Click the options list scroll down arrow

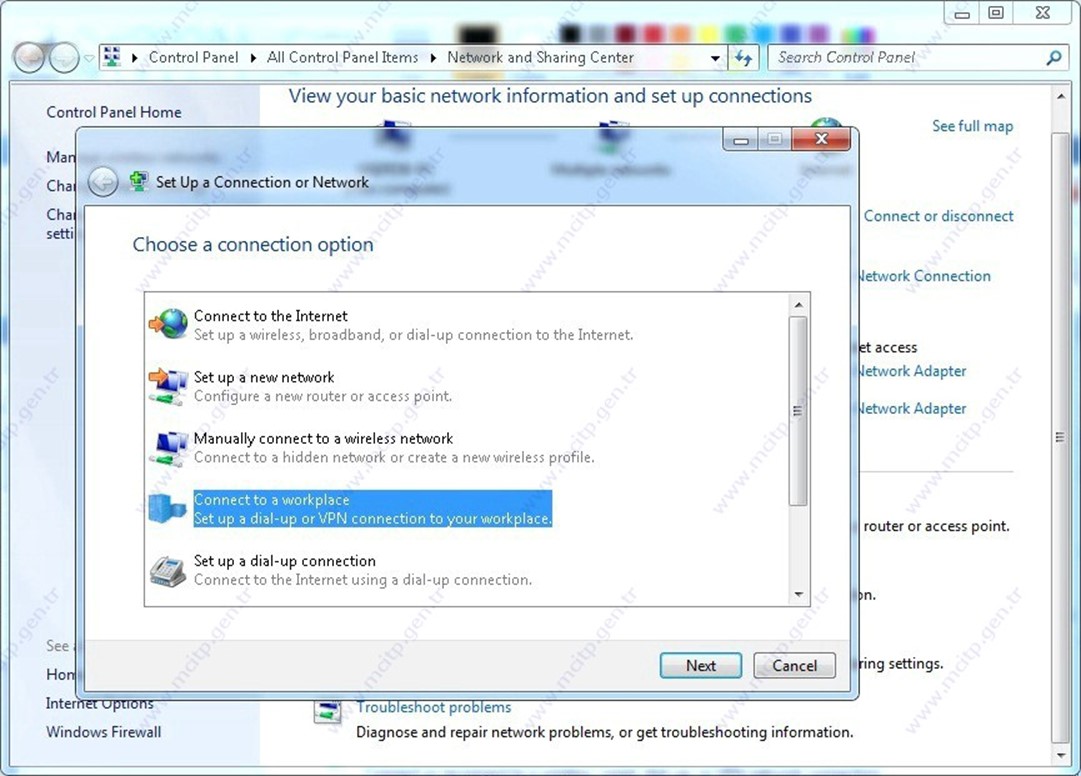tap(798, 594)
